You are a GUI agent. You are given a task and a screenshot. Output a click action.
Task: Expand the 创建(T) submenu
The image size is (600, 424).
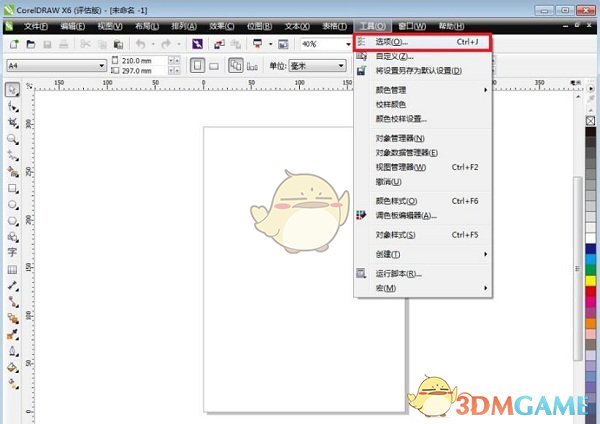click(423, 254)
